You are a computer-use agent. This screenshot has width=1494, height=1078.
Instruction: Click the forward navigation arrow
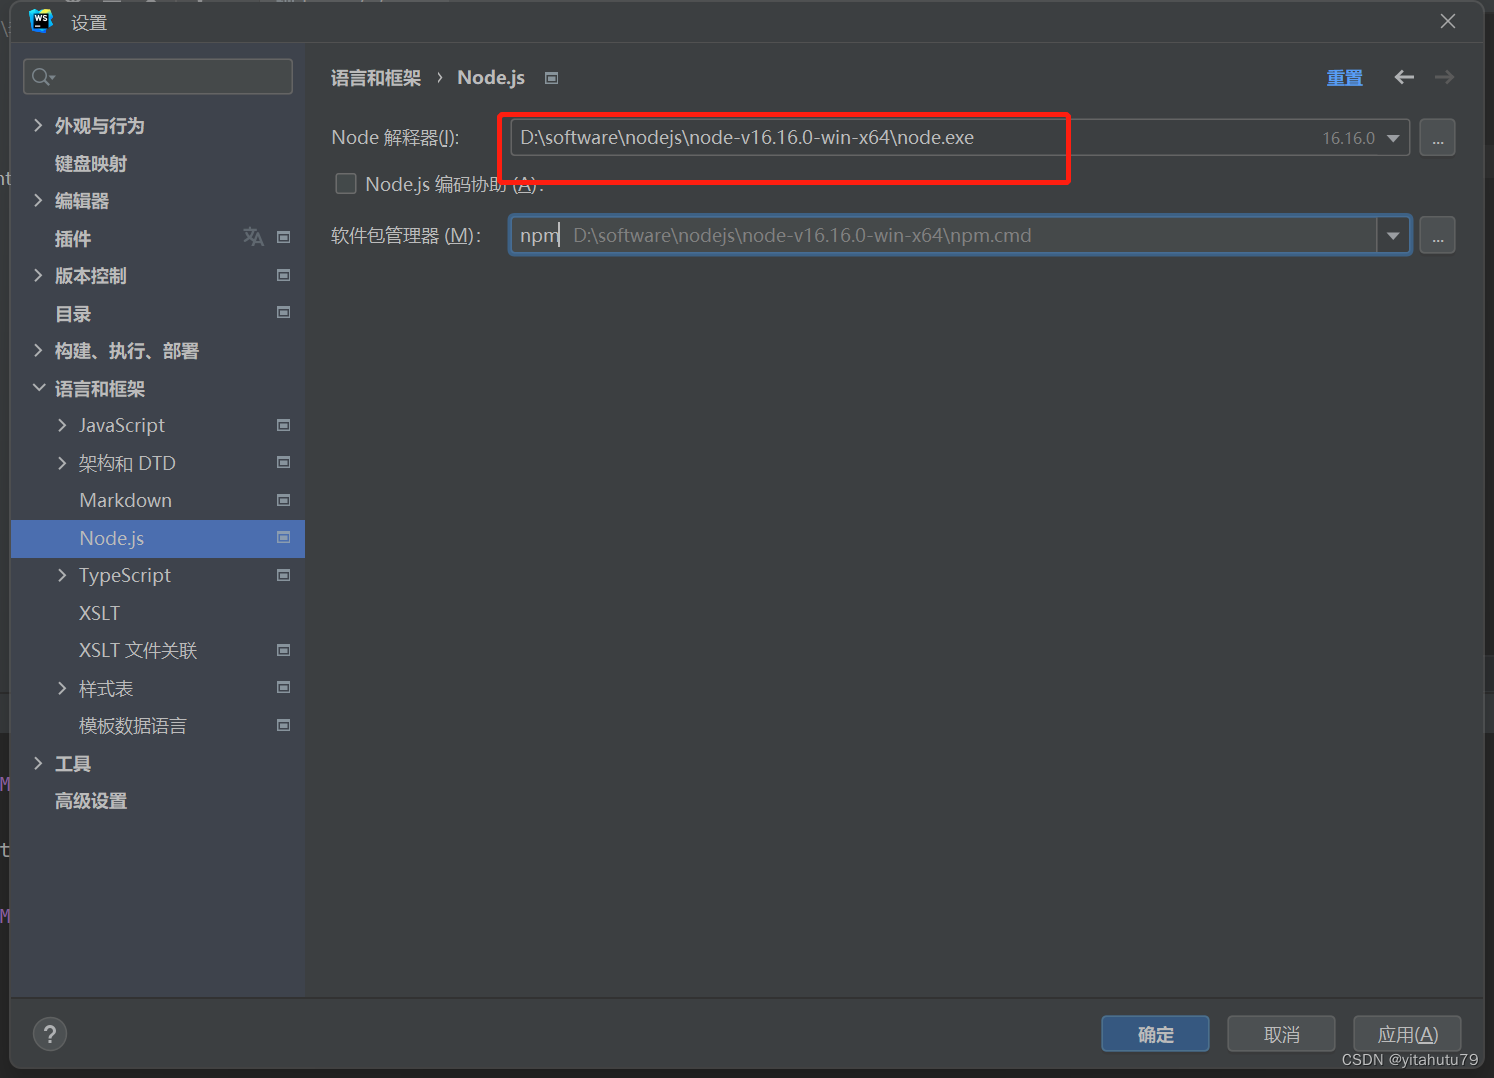tap(1444, 77)
